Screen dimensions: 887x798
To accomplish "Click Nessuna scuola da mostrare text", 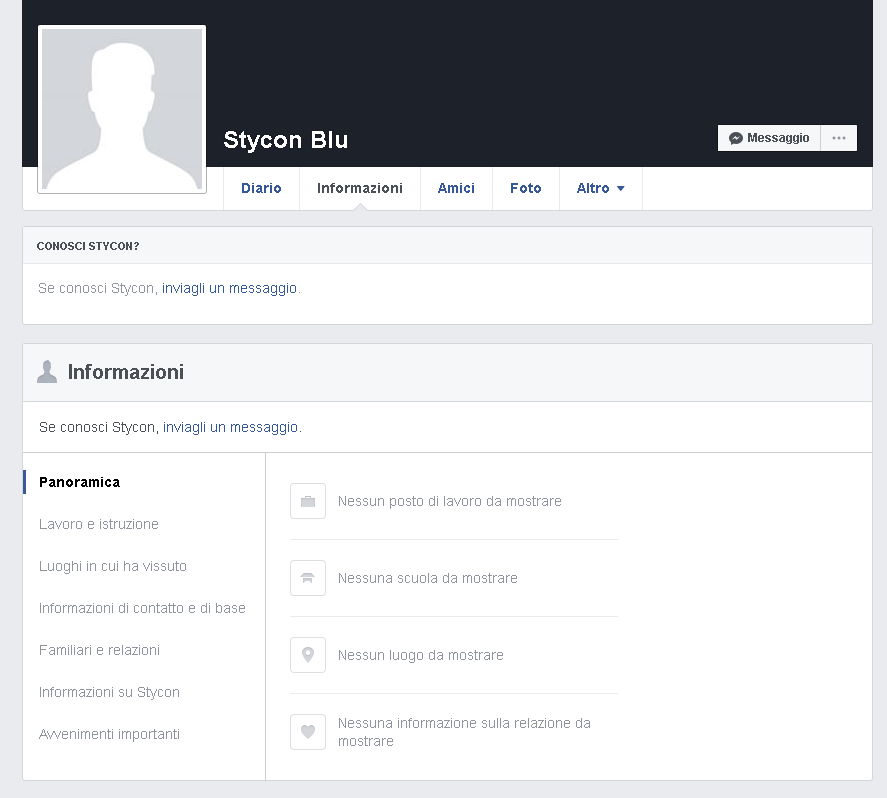I will point(428,578).
